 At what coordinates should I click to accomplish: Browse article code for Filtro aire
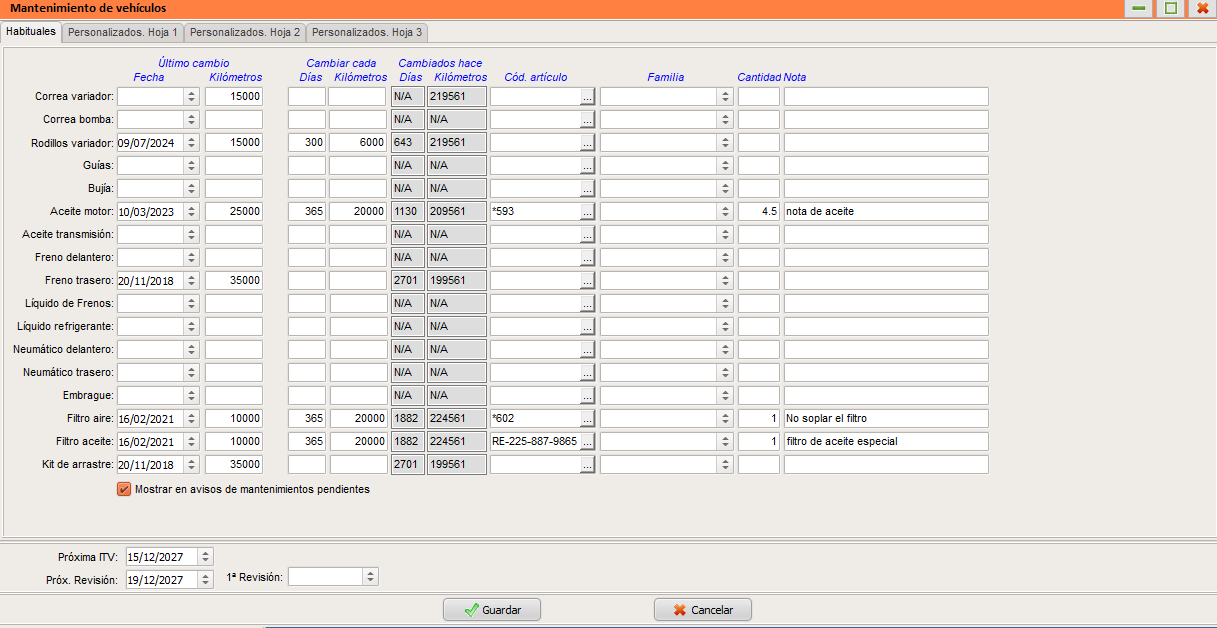click(x=588, y=419)
